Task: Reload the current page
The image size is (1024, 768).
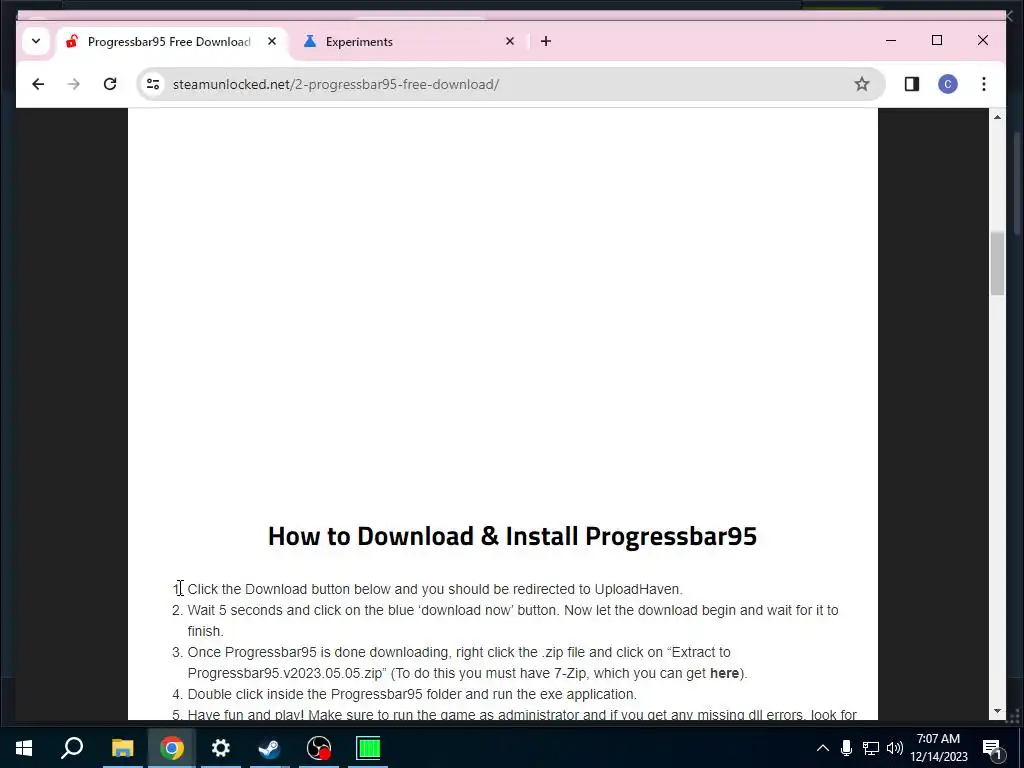Action: (110, 84)
